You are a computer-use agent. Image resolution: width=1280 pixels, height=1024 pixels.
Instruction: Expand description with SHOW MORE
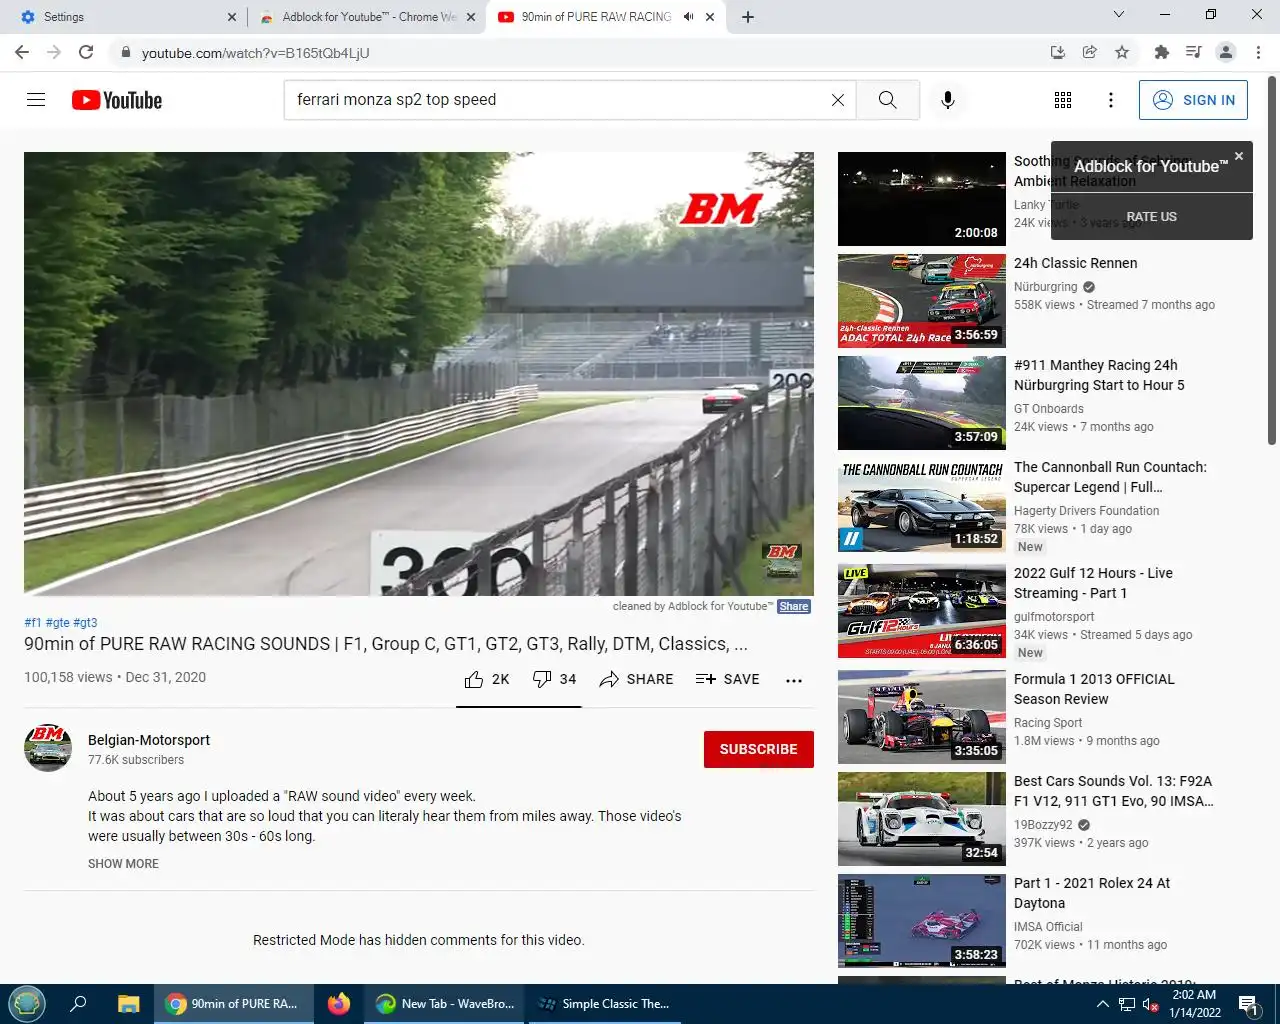coord(123,864)
